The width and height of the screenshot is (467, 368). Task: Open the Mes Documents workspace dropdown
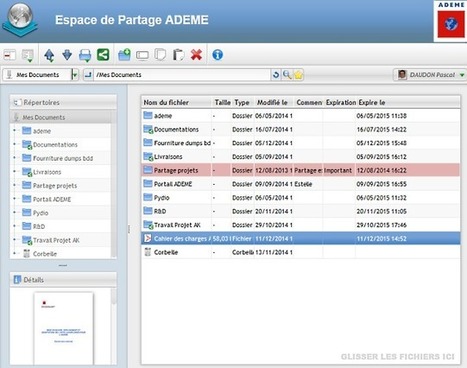[x=75, y=75]
